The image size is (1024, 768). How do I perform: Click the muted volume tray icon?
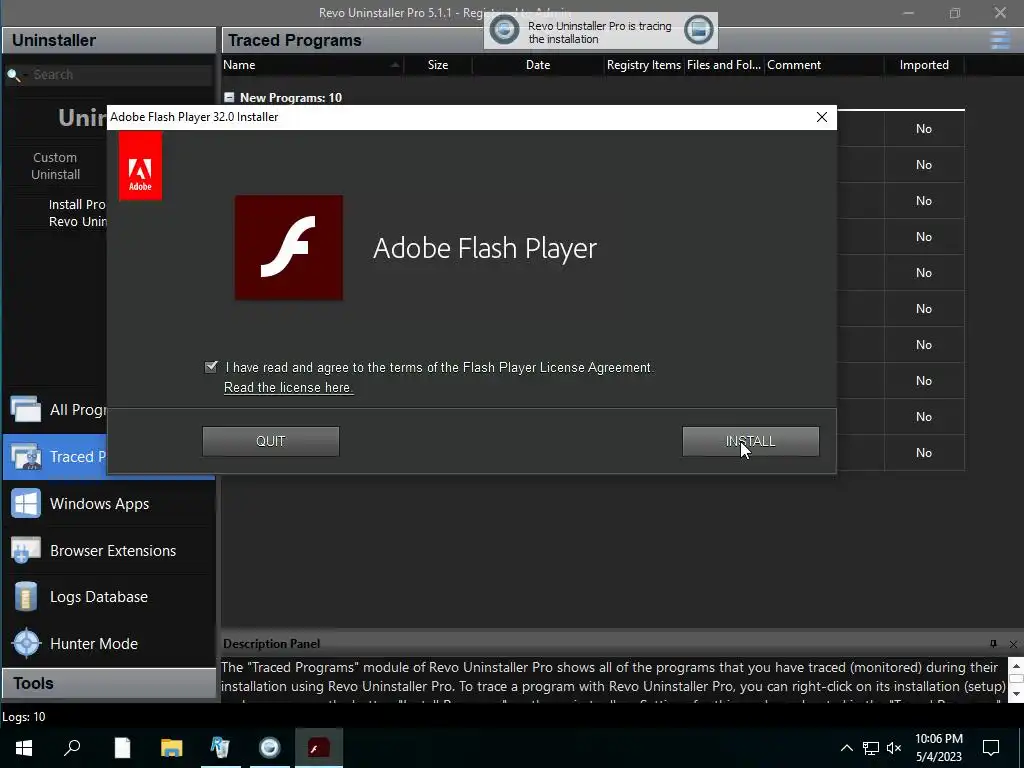click(x=894, y=748)
